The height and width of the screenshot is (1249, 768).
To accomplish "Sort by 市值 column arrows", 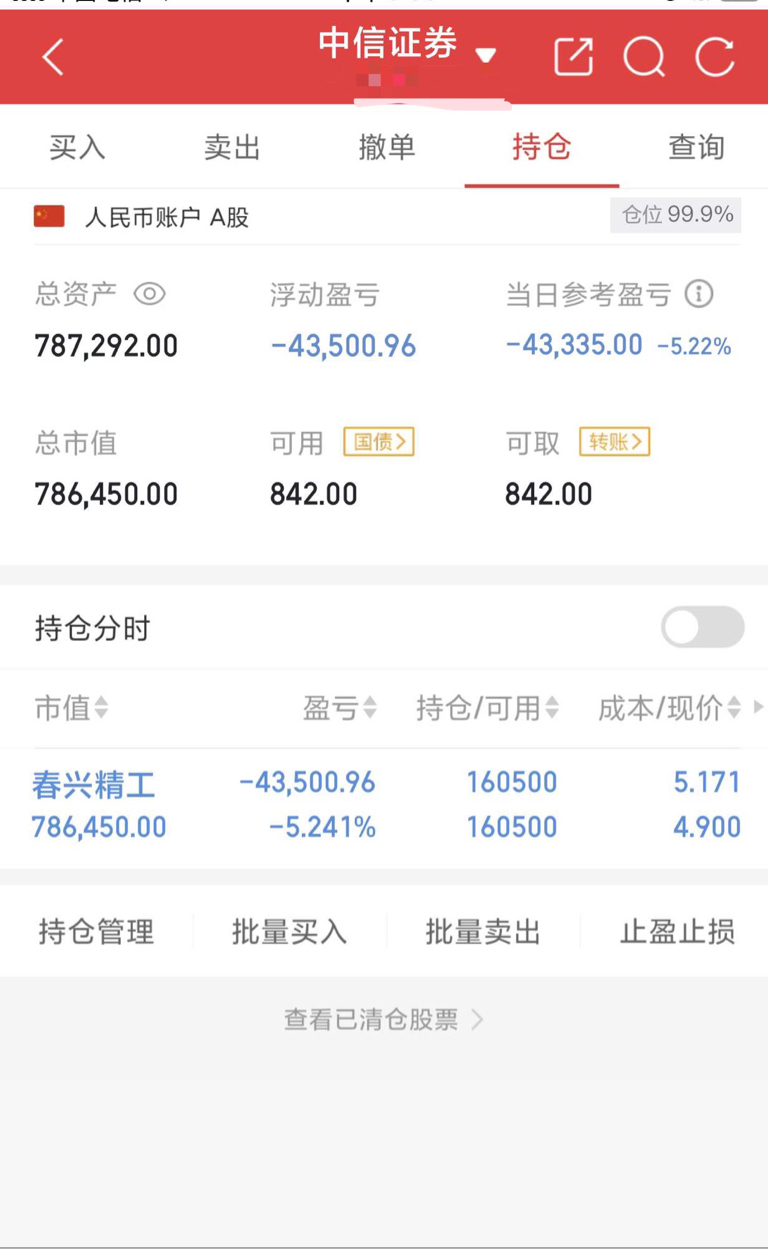I will 100,709.
